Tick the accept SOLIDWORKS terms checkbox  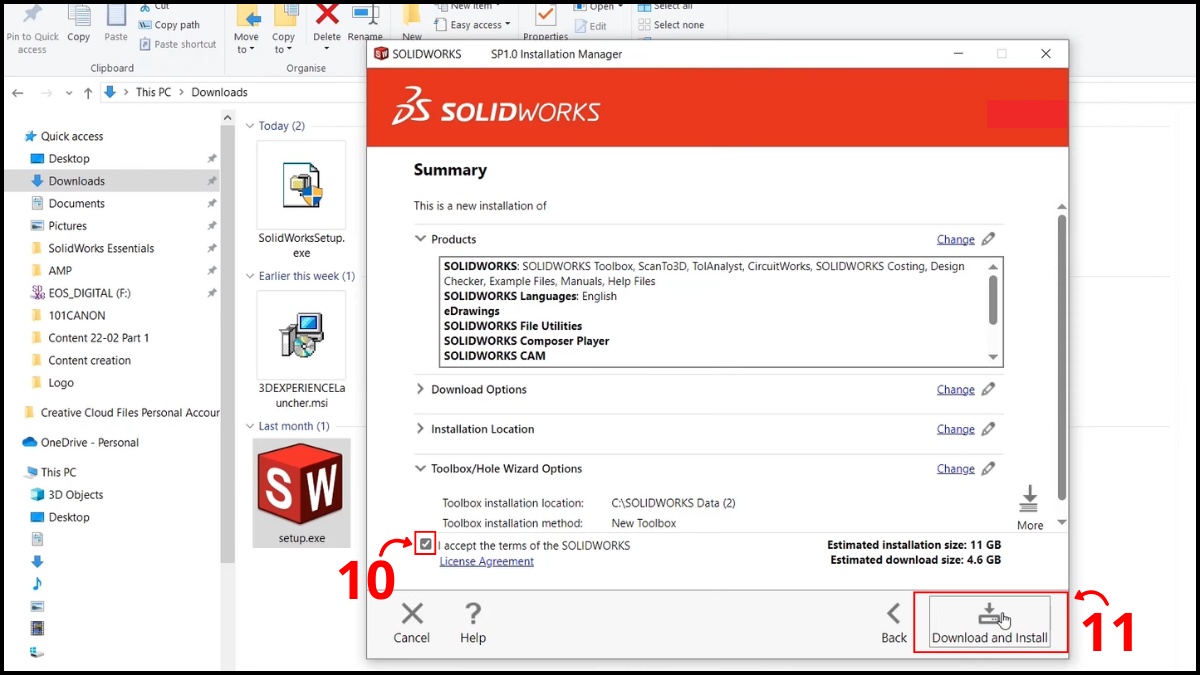(426, 545)
